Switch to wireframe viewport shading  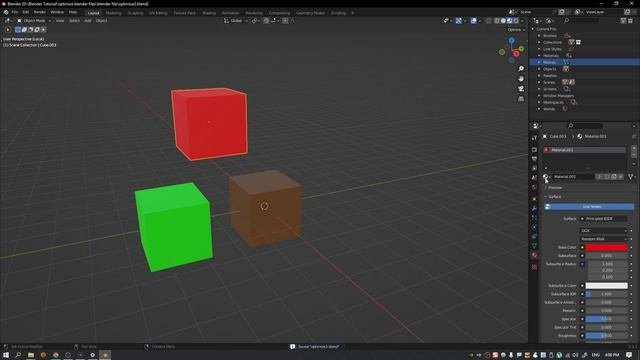(x=497, y=21)
